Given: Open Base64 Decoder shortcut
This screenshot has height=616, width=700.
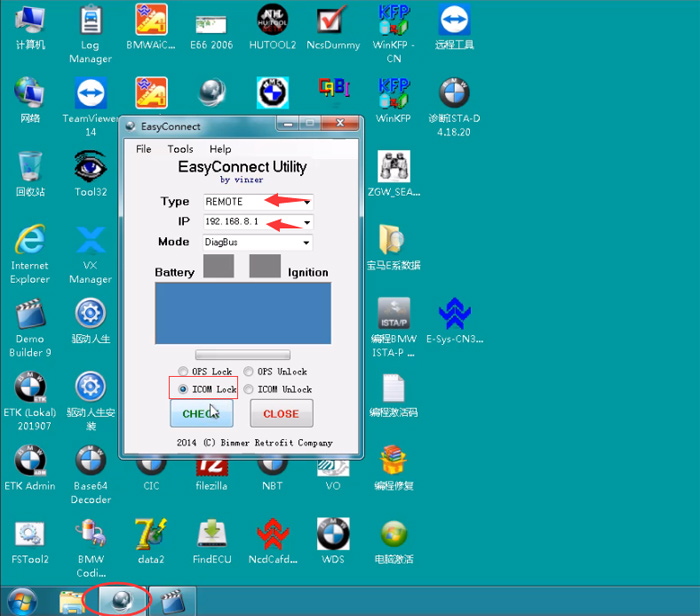Looking at the screenshot, I should click(91, 474).
